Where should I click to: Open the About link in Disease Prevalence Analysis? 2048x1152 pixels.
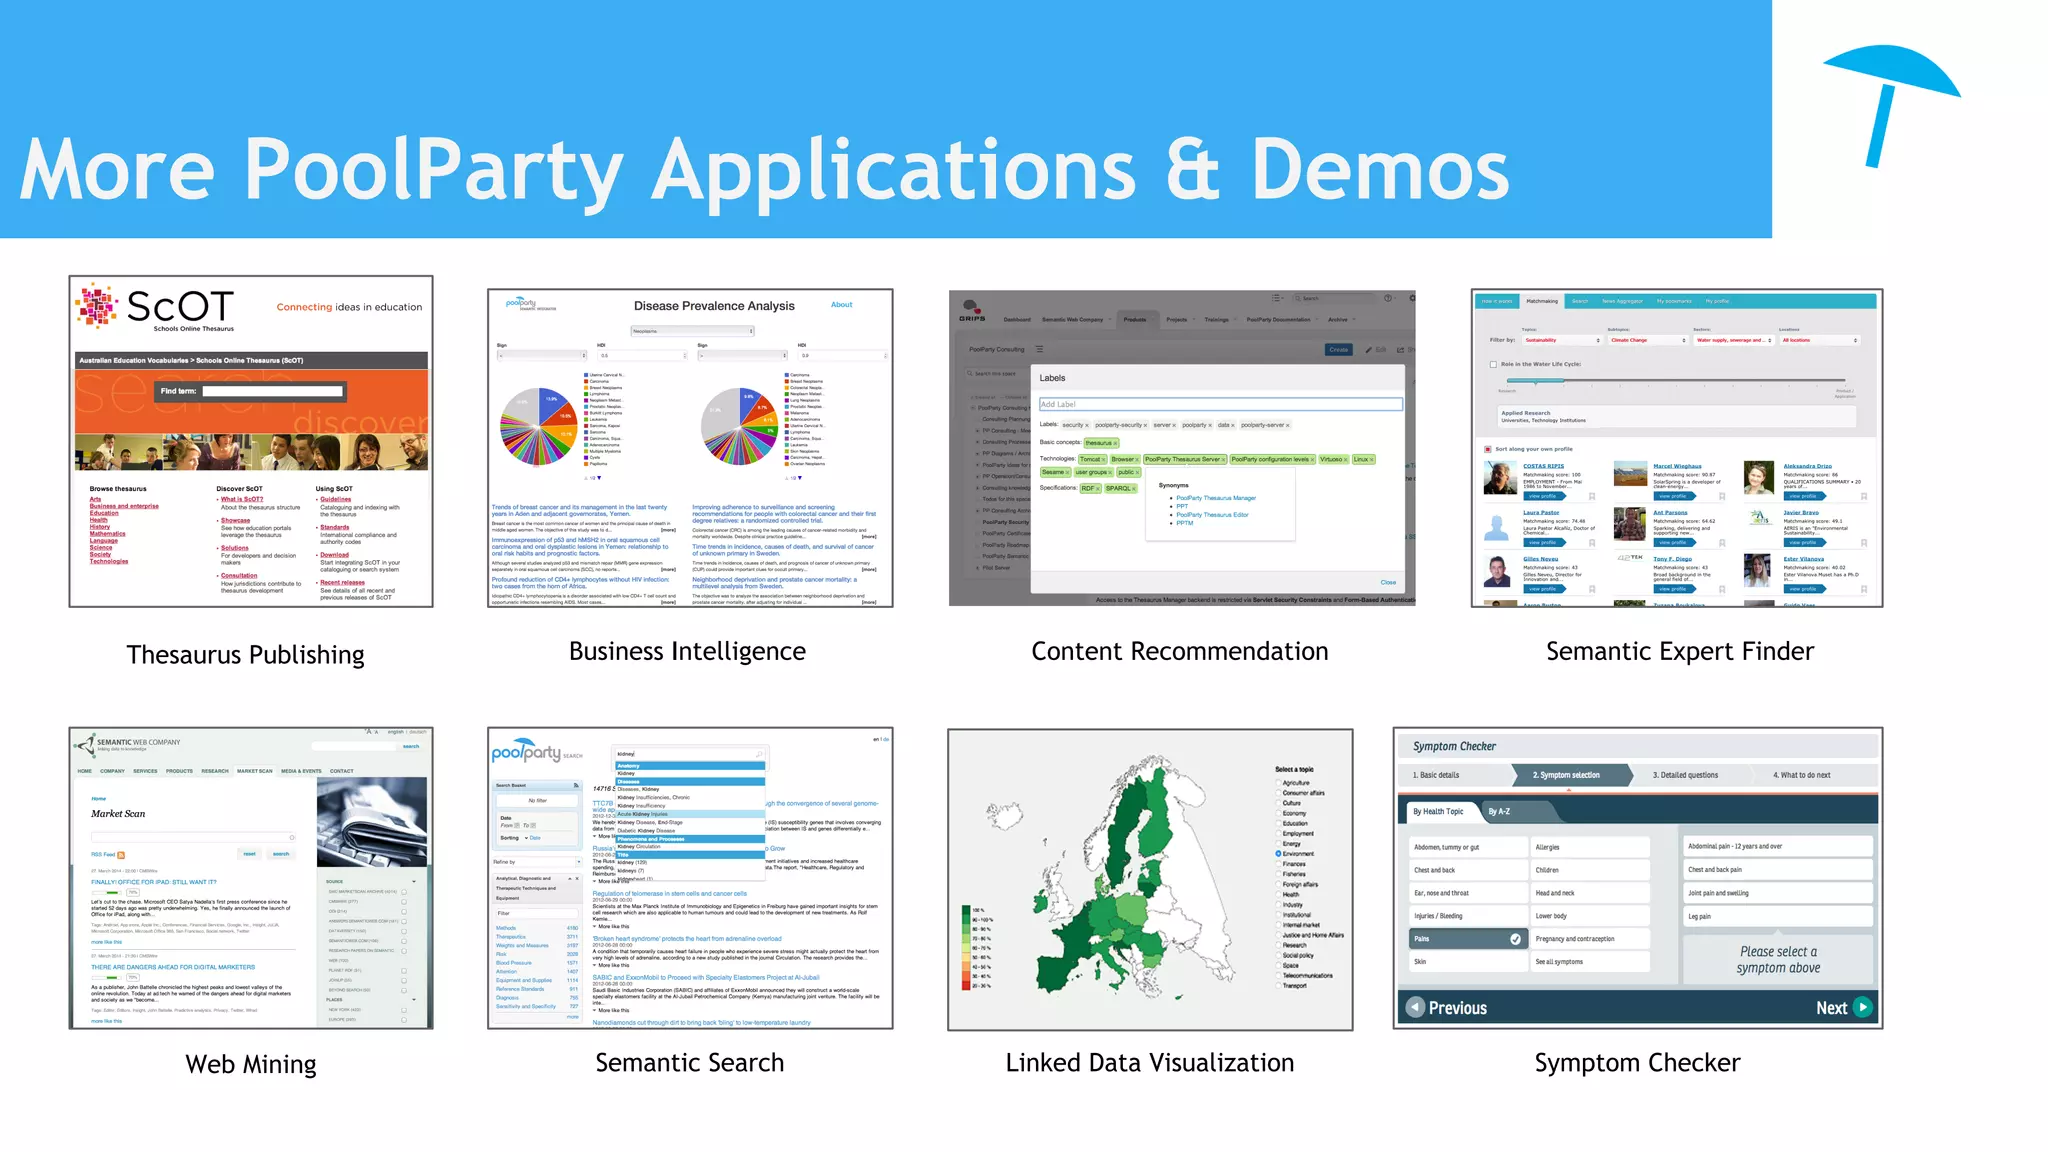pos(842,305)
